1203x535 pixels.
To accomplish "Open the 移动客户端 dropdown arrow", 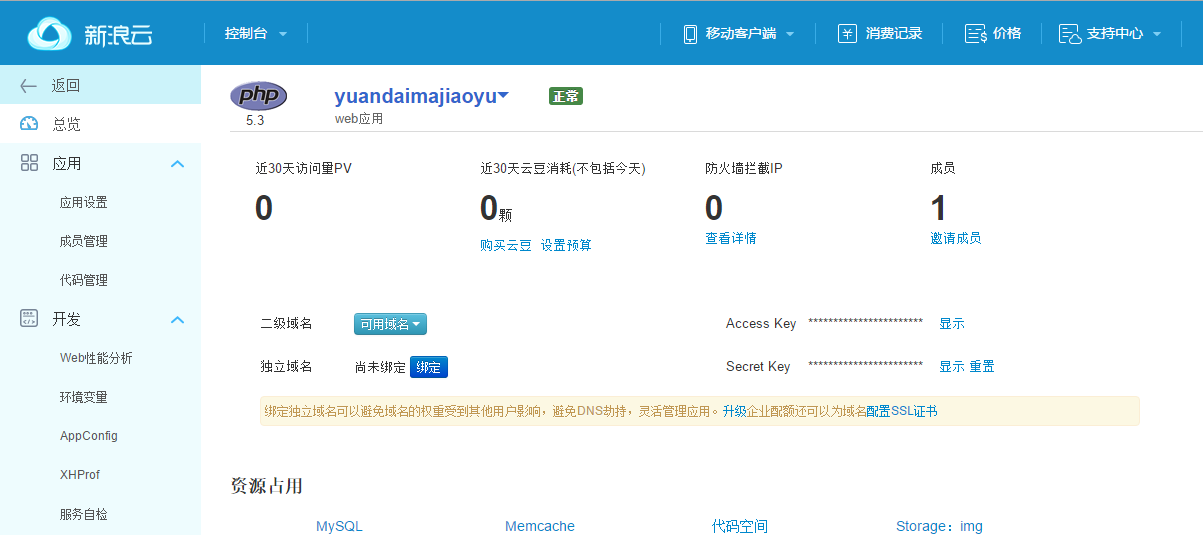I will (790, 34).
